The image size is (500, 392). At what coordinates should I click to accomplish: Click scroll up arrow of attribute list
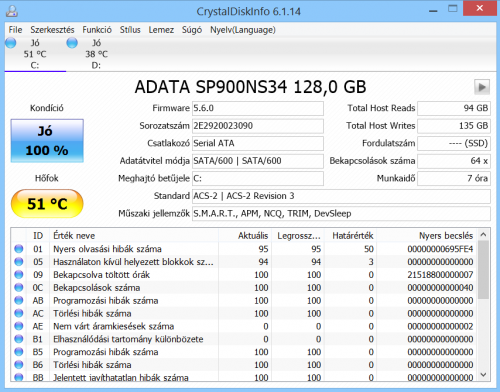pyautogui.click(x=483, y=235)
